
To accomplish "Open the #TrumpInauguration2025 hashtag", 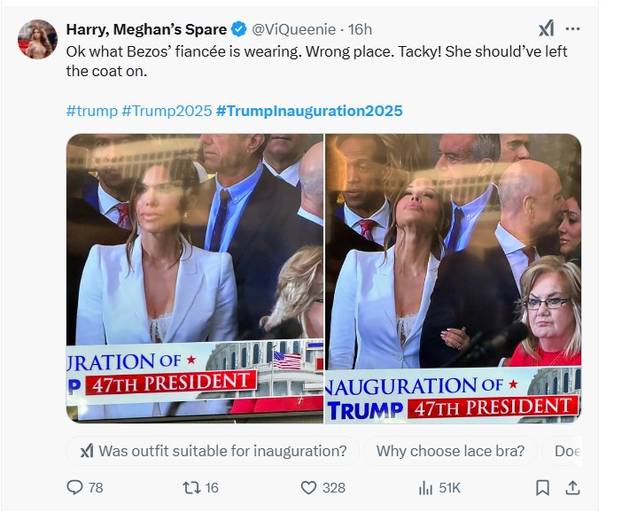I will point(309,111).
